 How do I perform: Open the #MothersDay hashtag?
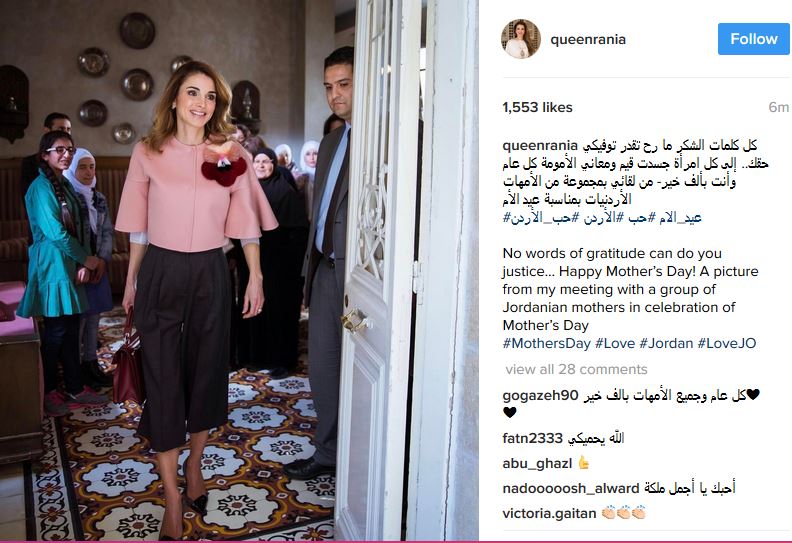[x=547, y=343]
